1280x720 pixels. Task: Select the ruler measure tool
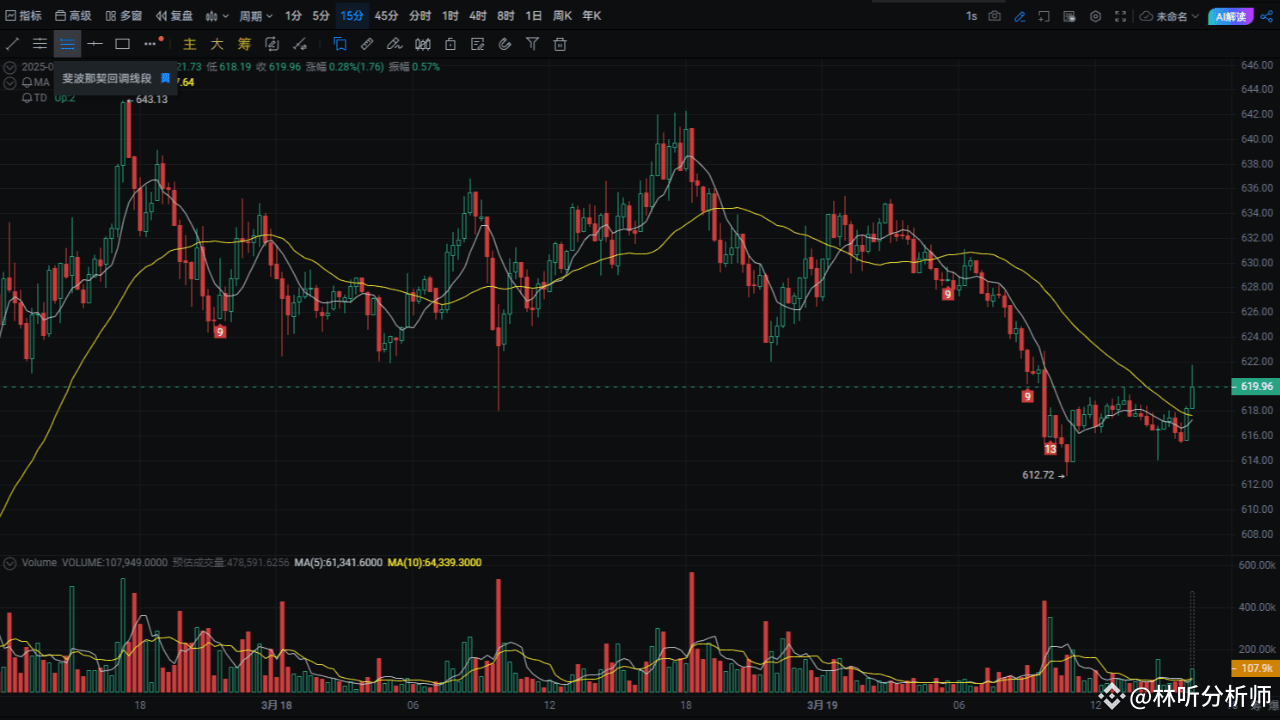(x=366, y=43)
